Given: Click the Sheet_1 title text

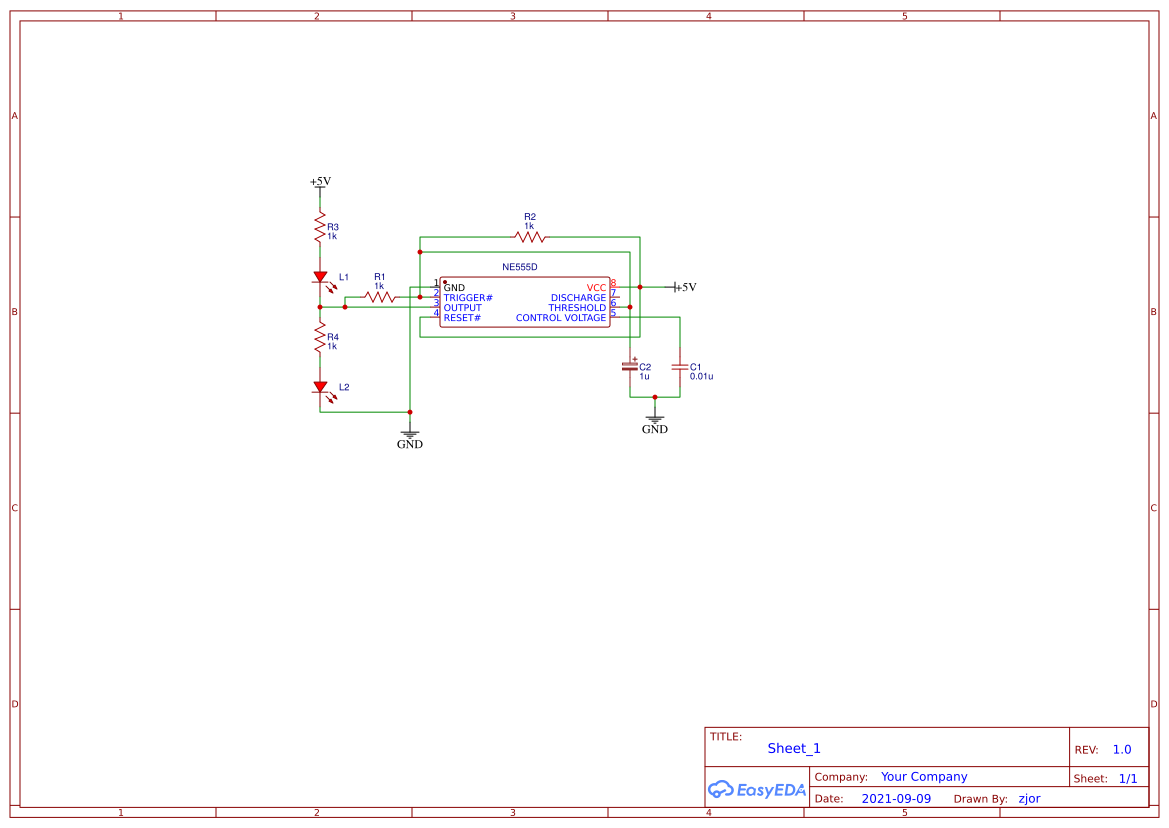Looking at the screenshot, I should click(x=793, y=748).
